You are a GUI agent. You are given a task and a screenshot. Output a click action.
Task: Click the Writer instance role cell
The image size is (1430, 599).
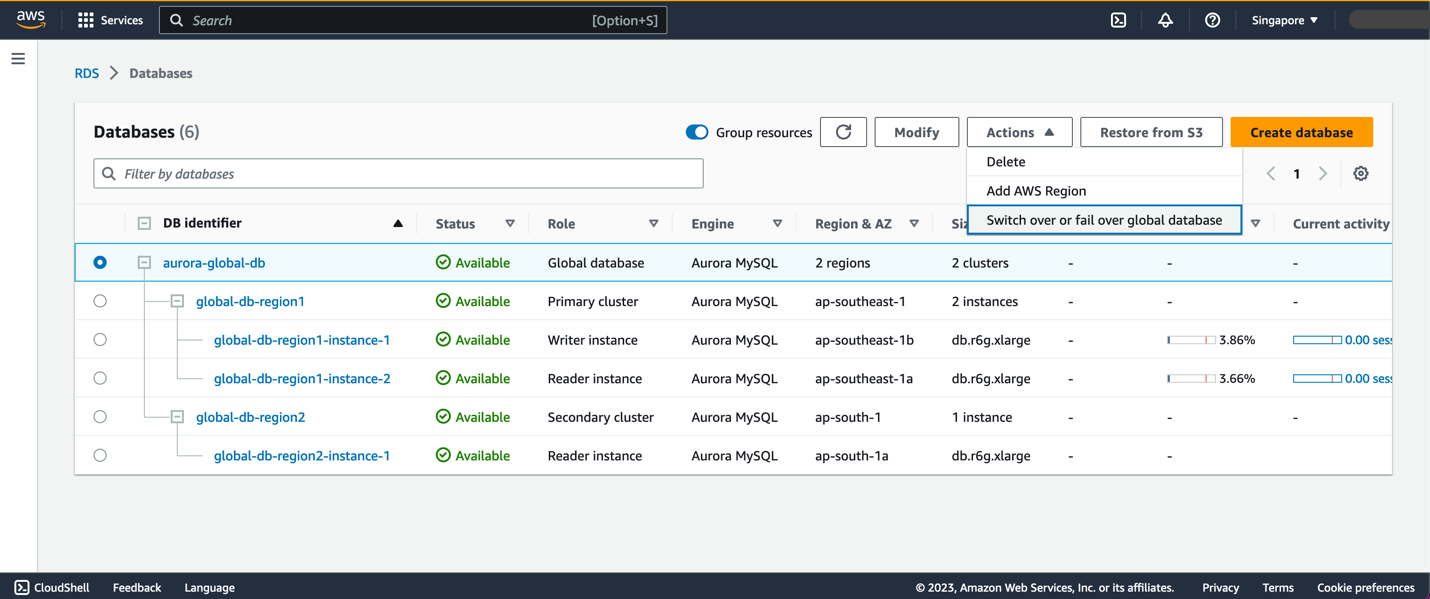(x=592, y=340)
